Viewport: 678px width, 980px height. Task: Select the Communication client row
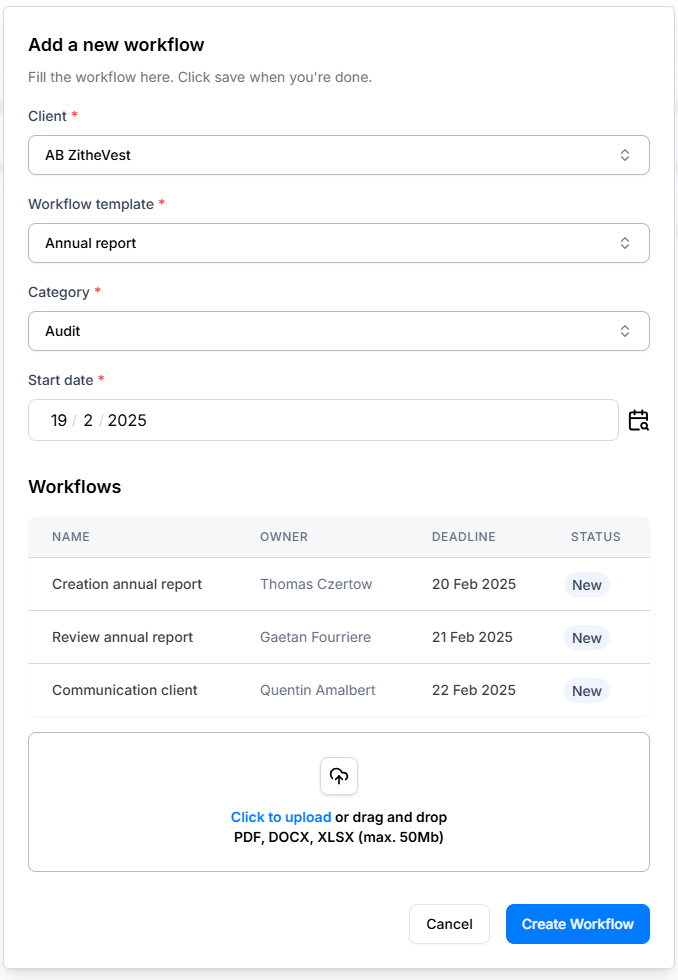click(x=125, y=690)
